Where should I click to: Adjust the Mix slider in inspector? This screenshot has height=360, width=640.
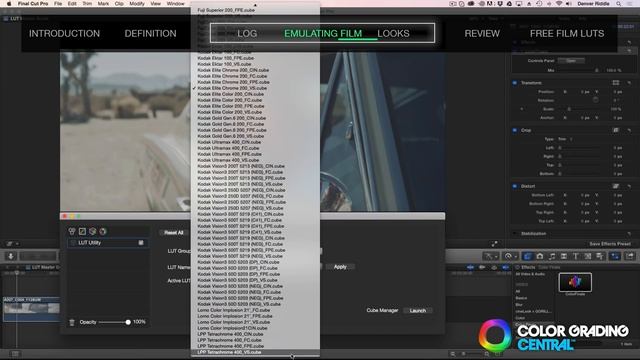(596, 70)
